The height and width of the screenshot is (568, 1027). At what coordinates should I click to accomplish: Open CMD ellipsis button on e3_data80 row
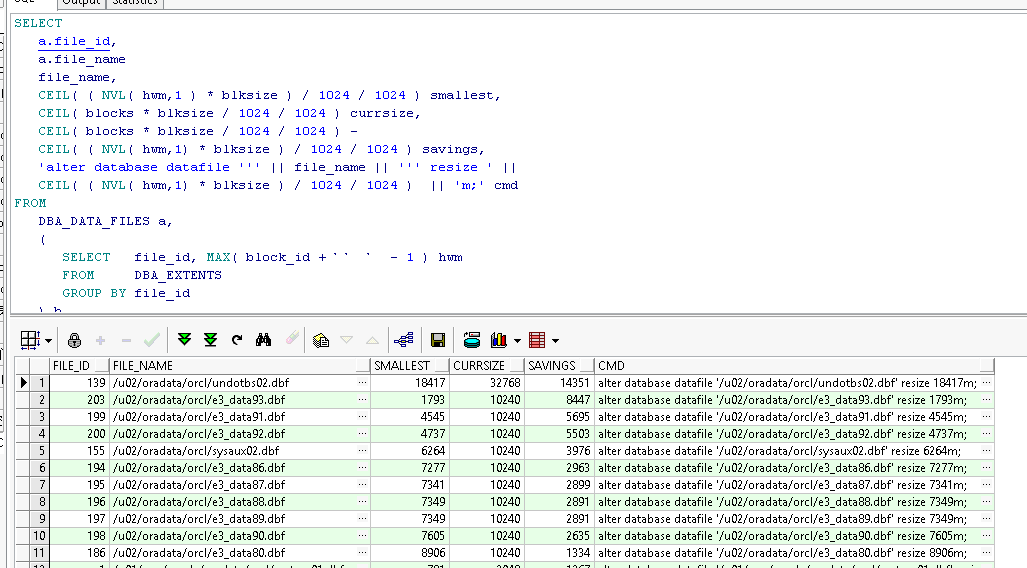tap(986, 553)
